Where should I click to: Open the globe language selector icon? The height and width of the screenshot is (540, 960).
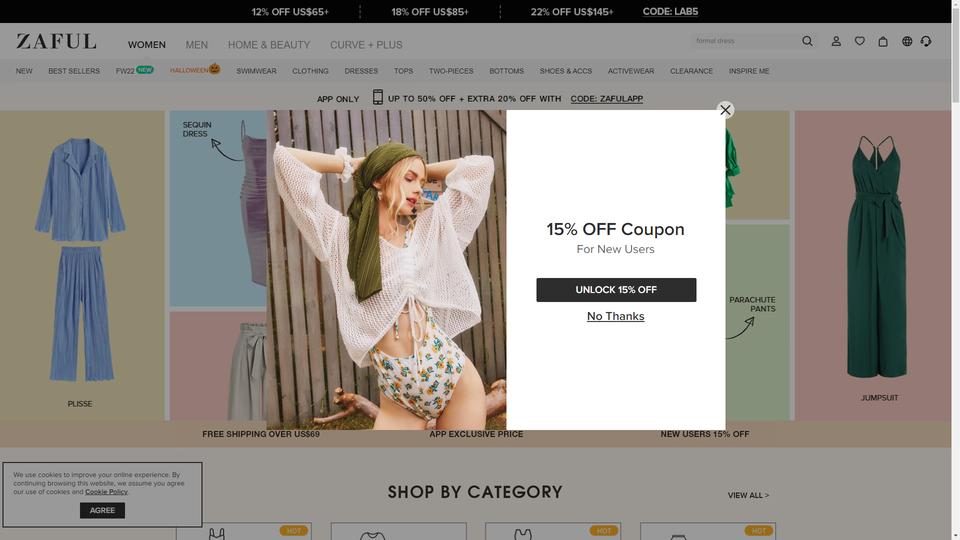(x=907, y=41)
